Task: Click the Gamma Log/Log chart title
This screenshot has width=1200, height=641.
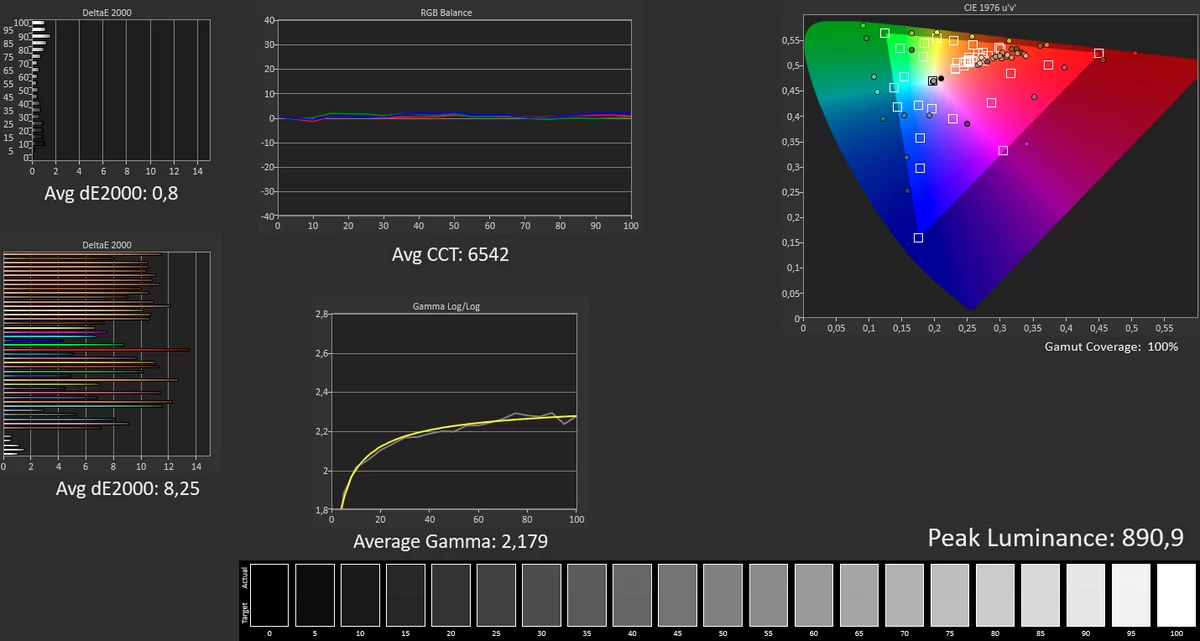Action: pyautogui.click(x=447, y=306)
